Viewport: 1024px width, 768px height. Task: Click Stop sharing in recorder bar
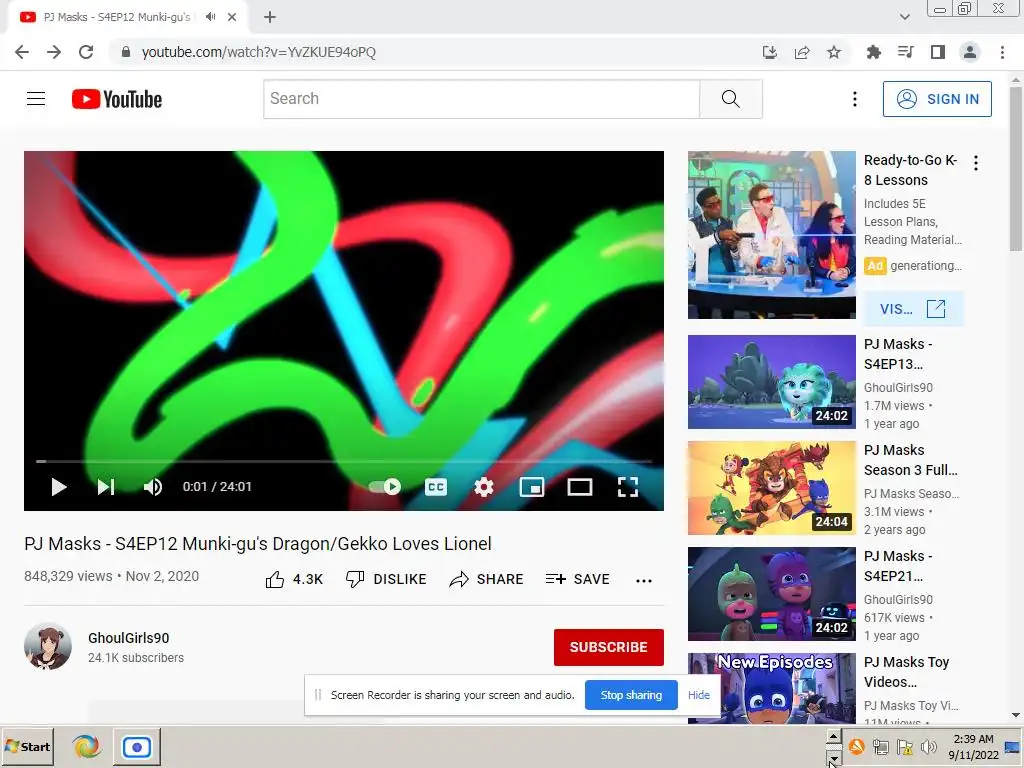631,695
